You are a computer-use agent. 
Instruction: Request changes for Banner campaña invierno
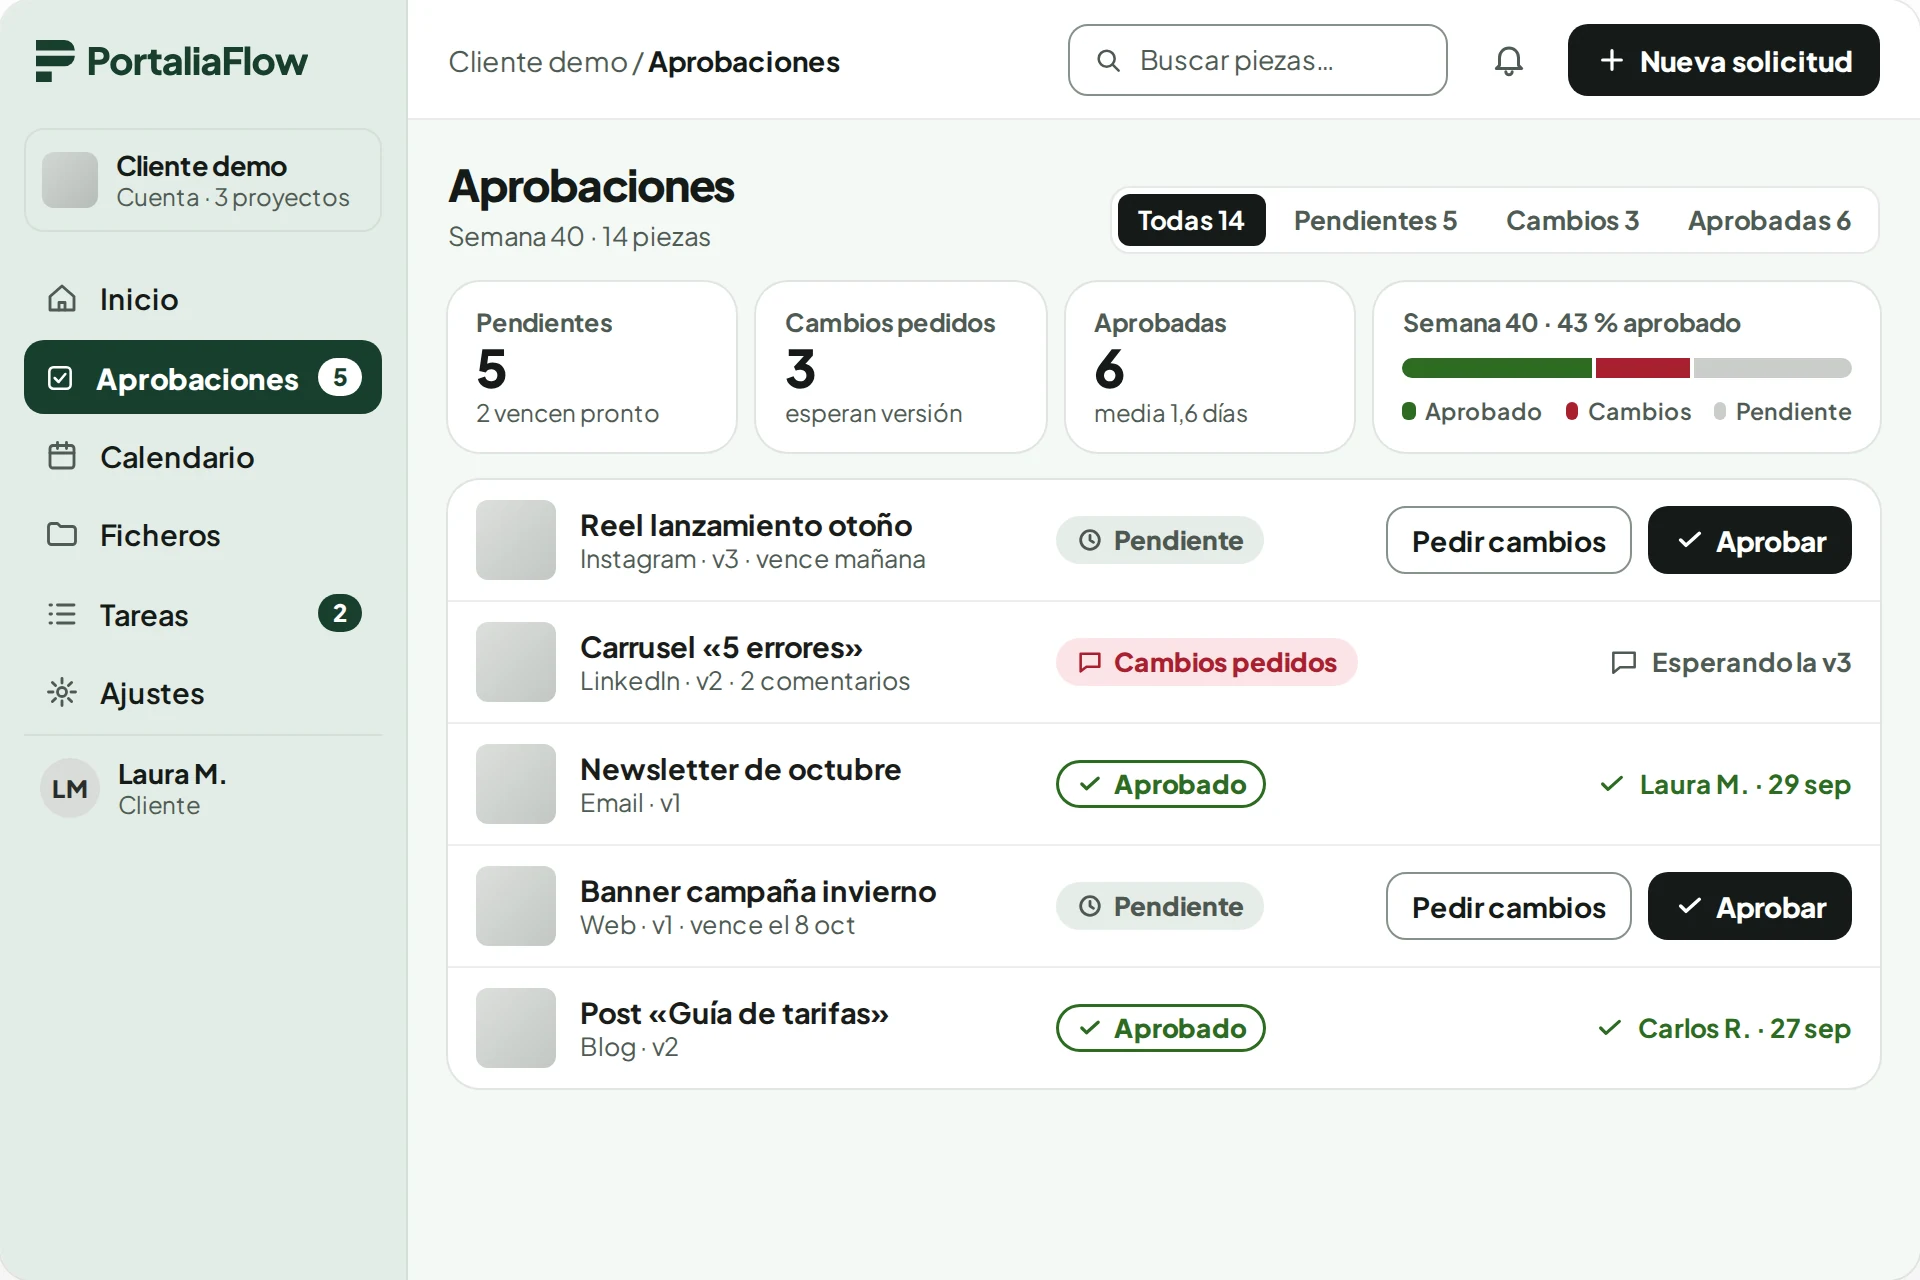1508,906
